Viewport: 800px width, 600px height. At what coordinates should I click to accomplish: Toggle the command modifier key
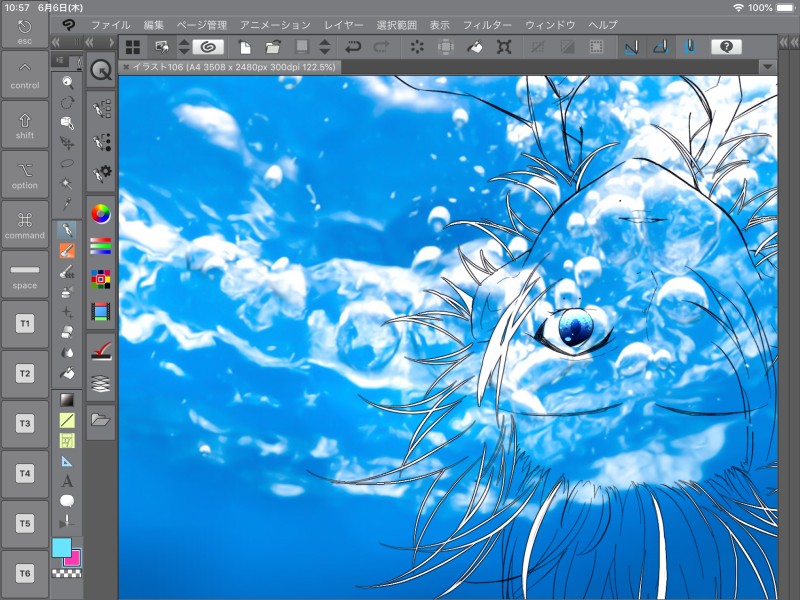coord(24,224)
